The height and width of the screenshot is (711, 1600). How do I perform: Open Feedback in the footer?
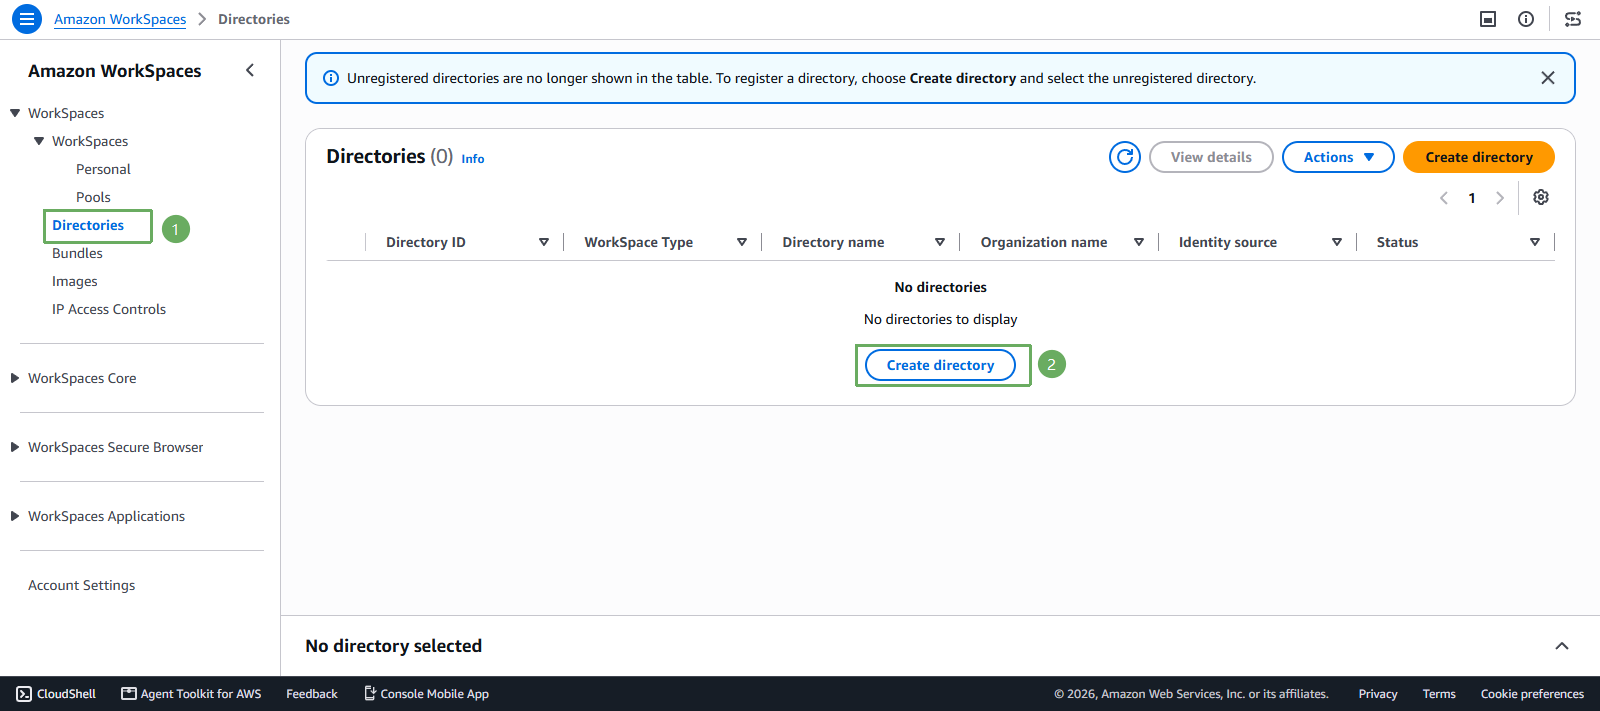tap(312, 694)
